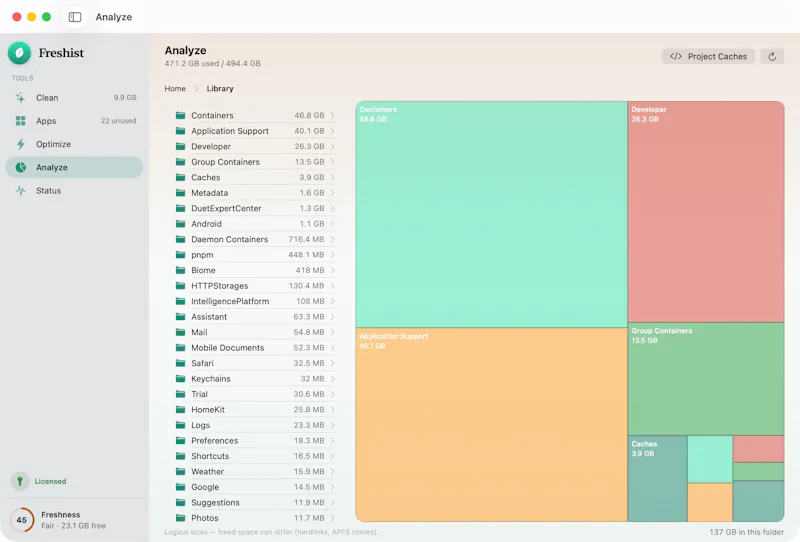Image resolution: width=800 pixels, height=542 pixels.
Task: Go to Home in breadcrumb
Action: [x=175, y=88]
